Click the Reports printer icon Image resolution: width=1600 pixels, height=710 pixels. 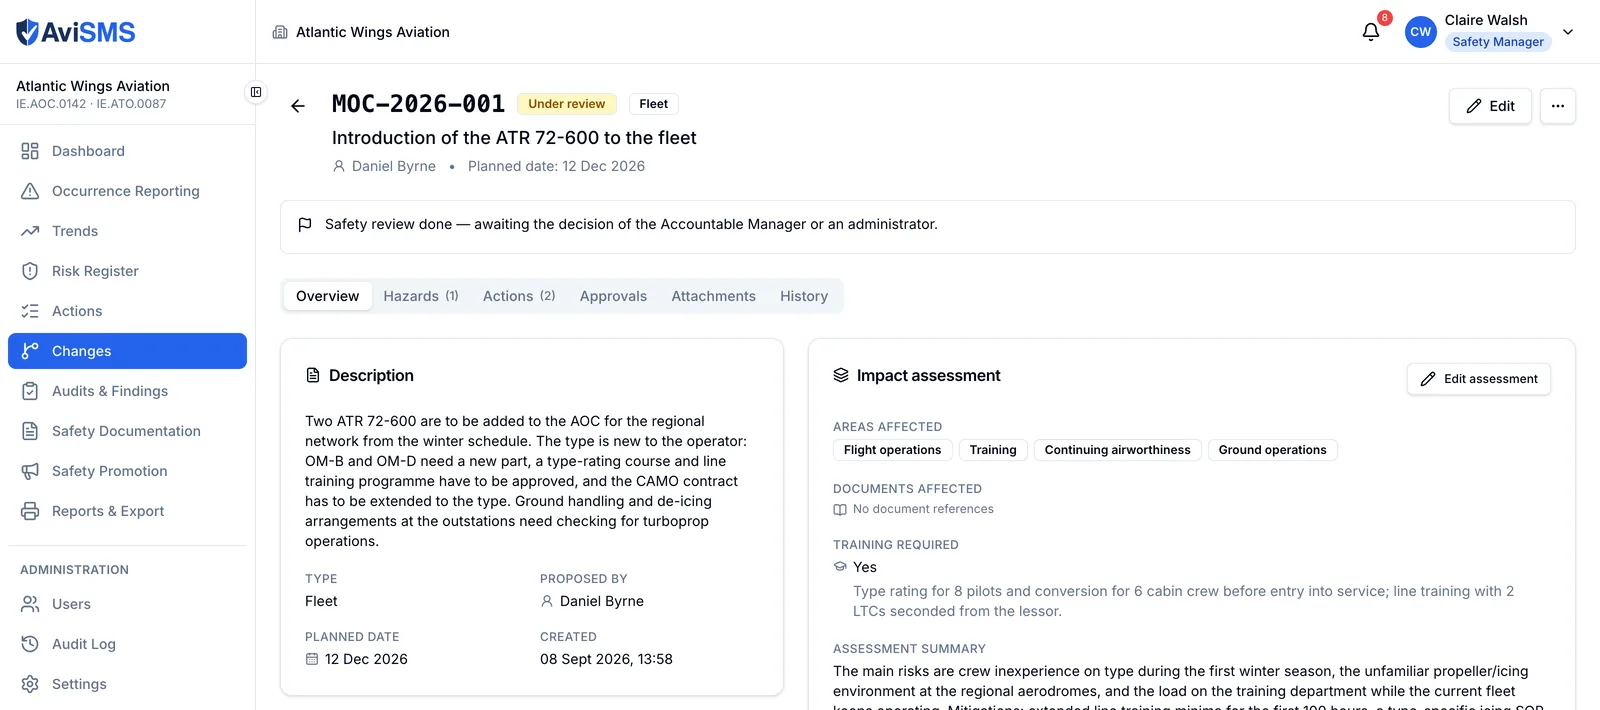point(30,511)
